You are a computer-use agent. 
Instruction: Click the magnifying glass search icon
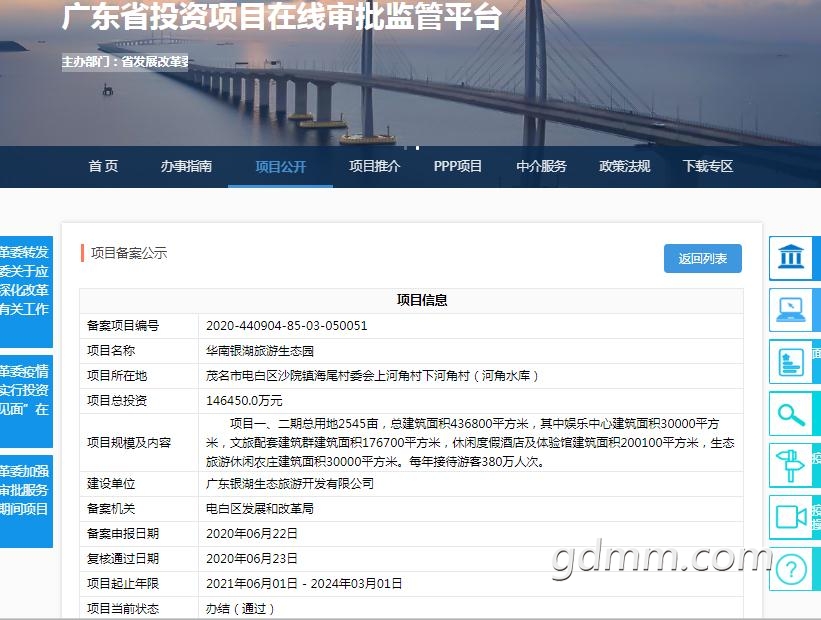tap(791, 415)
